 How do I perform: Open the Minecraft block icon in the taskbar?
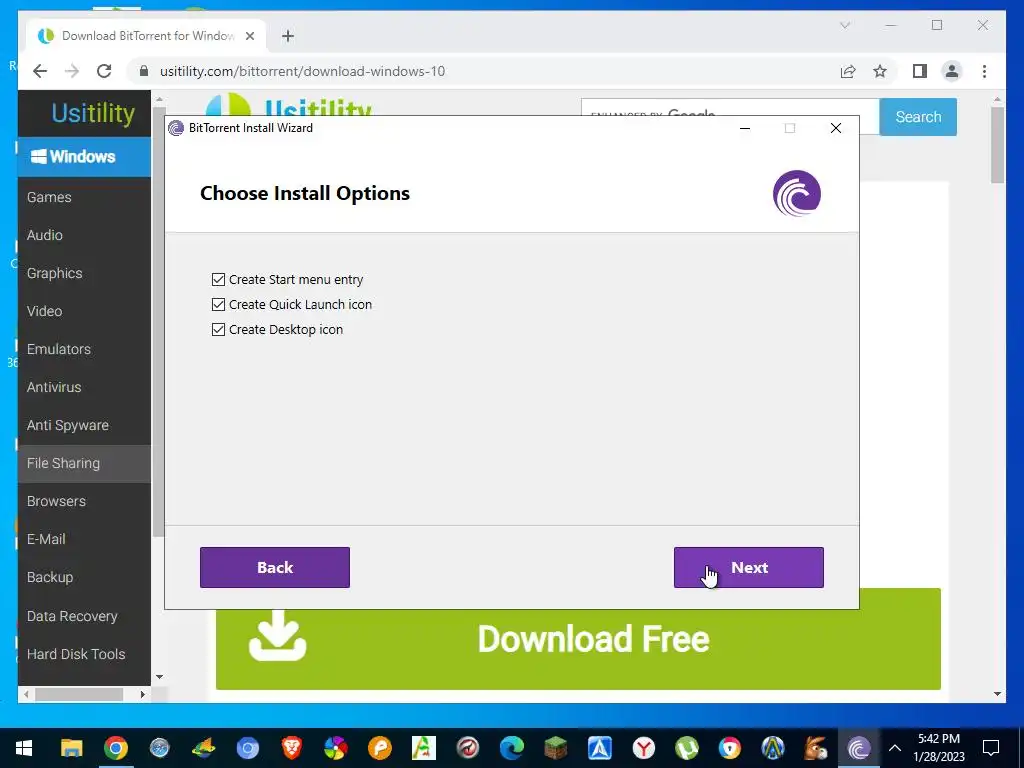[x=556, y=748]
